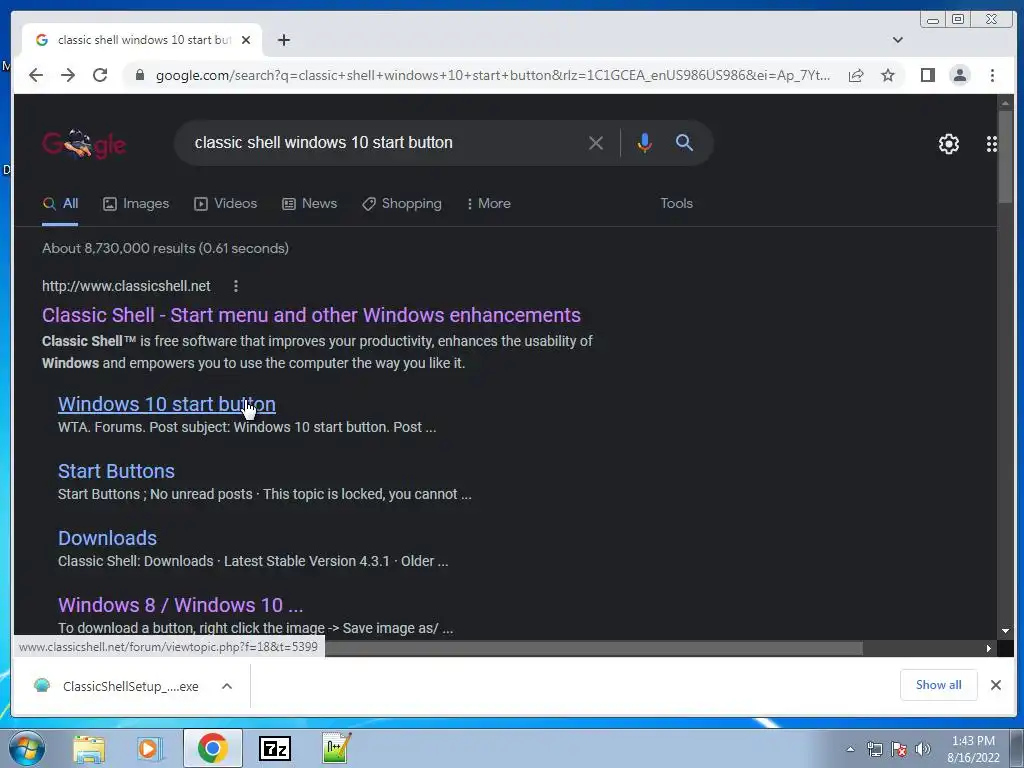The height and width of the screenshot is (768, 1024).
Task: Open the Windows 8 / Windows 10 link
Action: click(180, 605)
